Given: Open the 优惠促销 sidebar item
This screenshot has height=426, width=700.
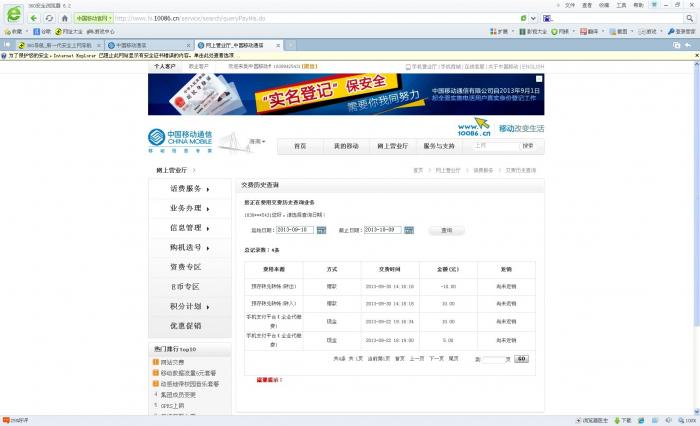Looking at the screenshot, I should coord(190,326).
